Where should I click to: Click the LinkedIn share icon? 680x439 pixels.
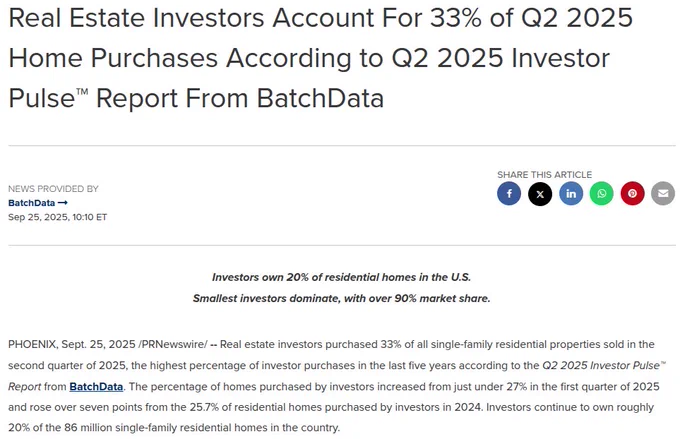tap(571, 193)
